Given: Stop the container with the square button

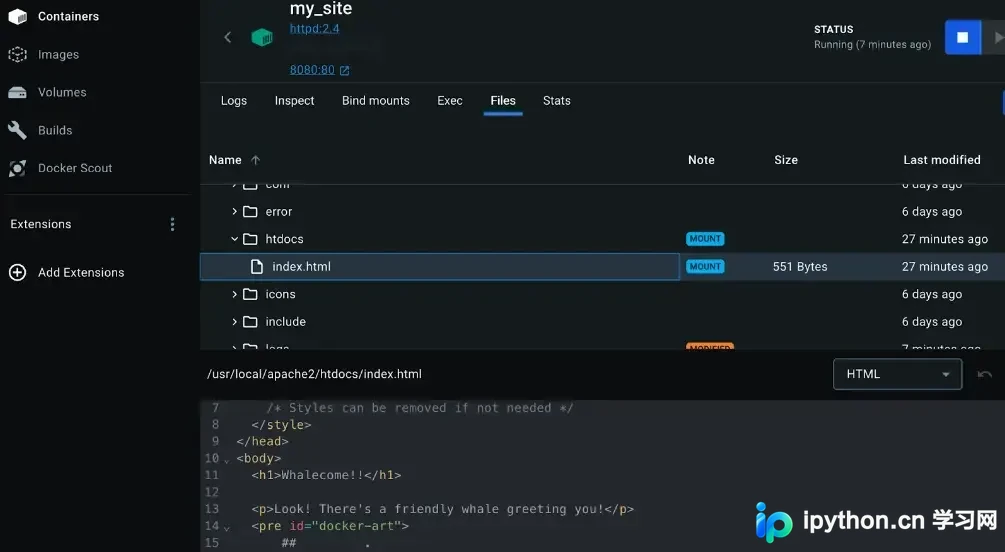Looking at the screenshot, I should (963, 37).
